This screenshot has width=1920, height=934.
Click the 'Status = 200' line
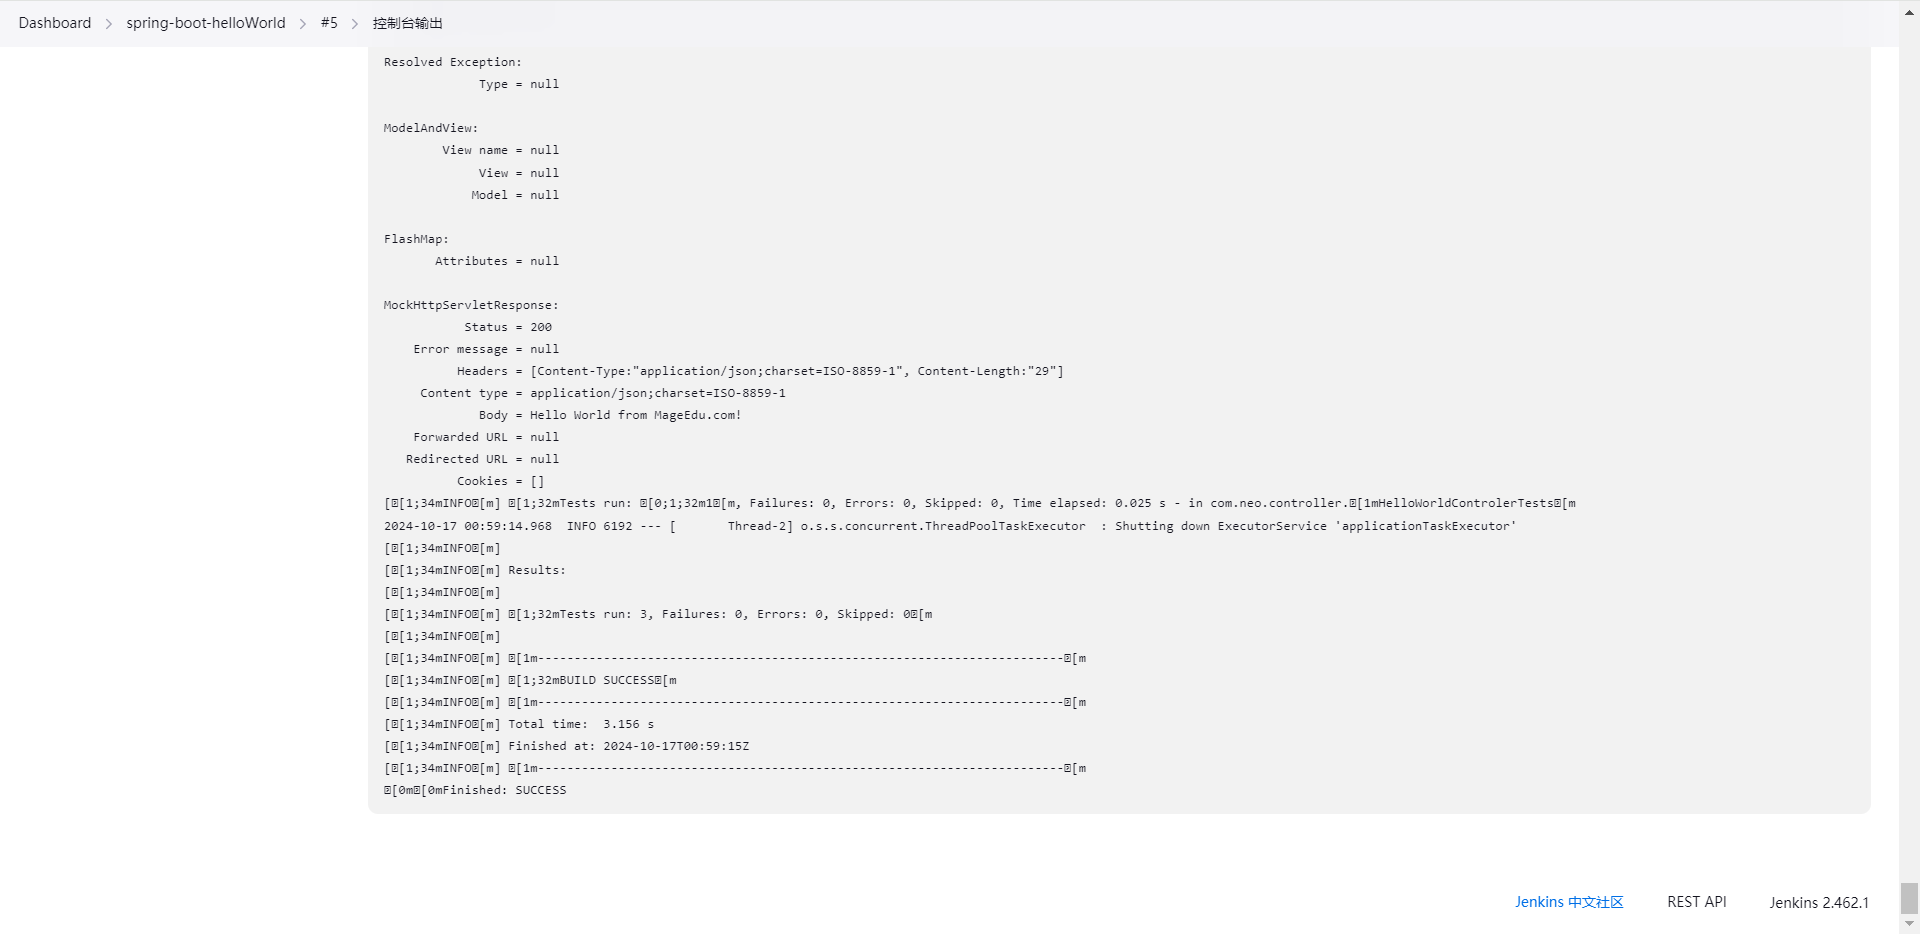tap(508, 327)
